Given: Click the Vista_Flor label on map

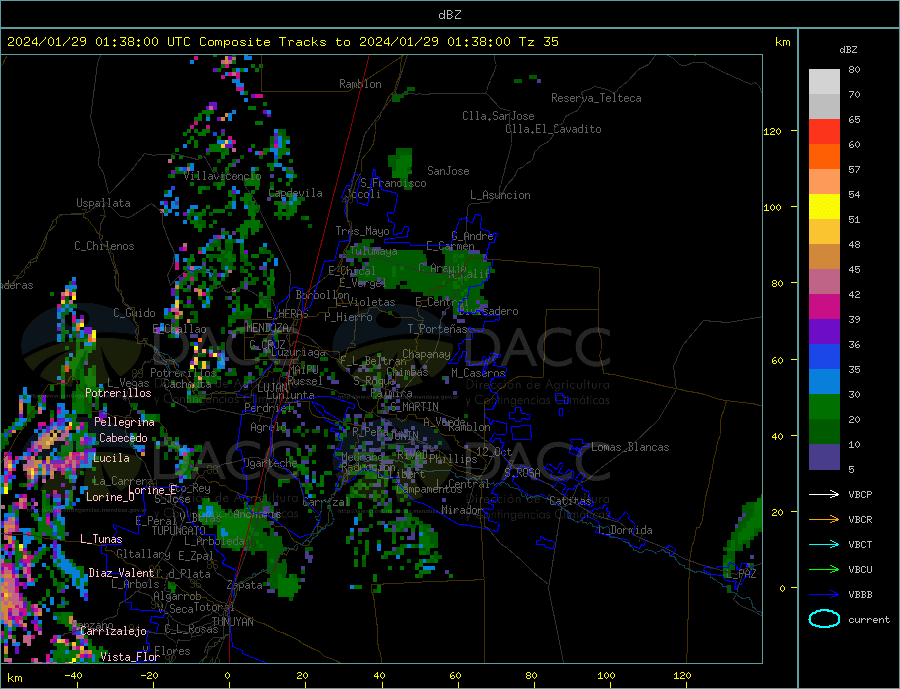Looking at the screenshot, I should (130, 657).
